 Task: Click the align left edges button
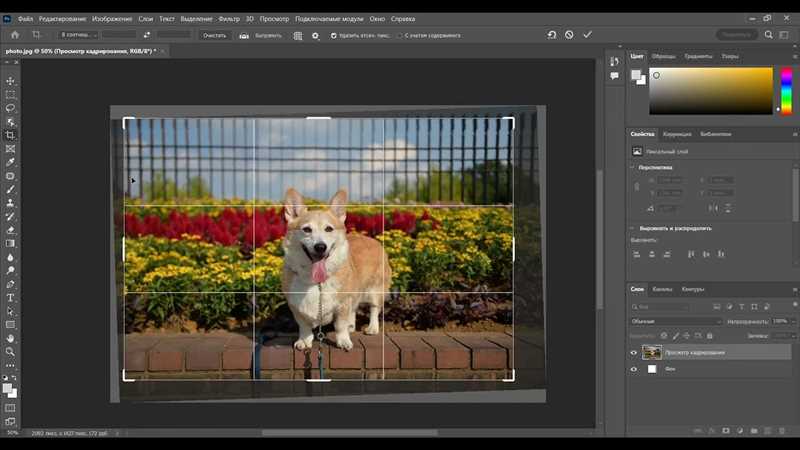pos(636,254)
